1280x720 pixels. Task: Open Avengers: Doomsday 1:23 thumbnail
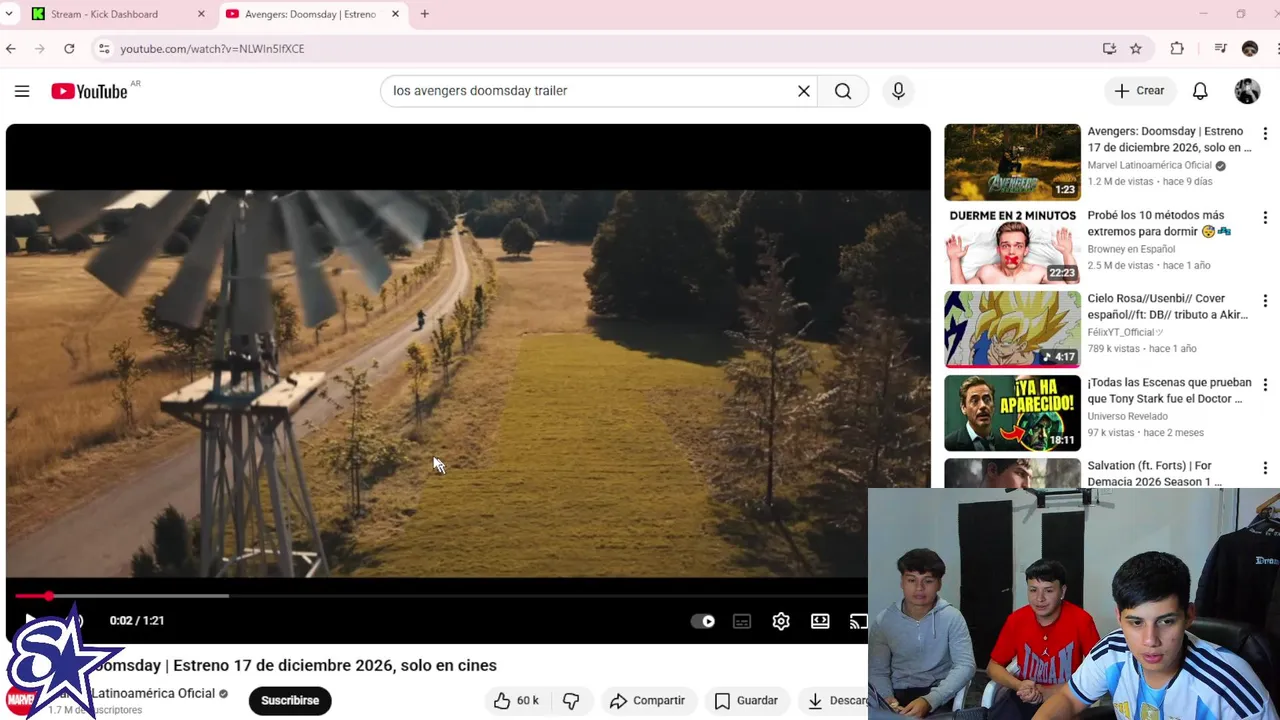(x=1012, y=162)
